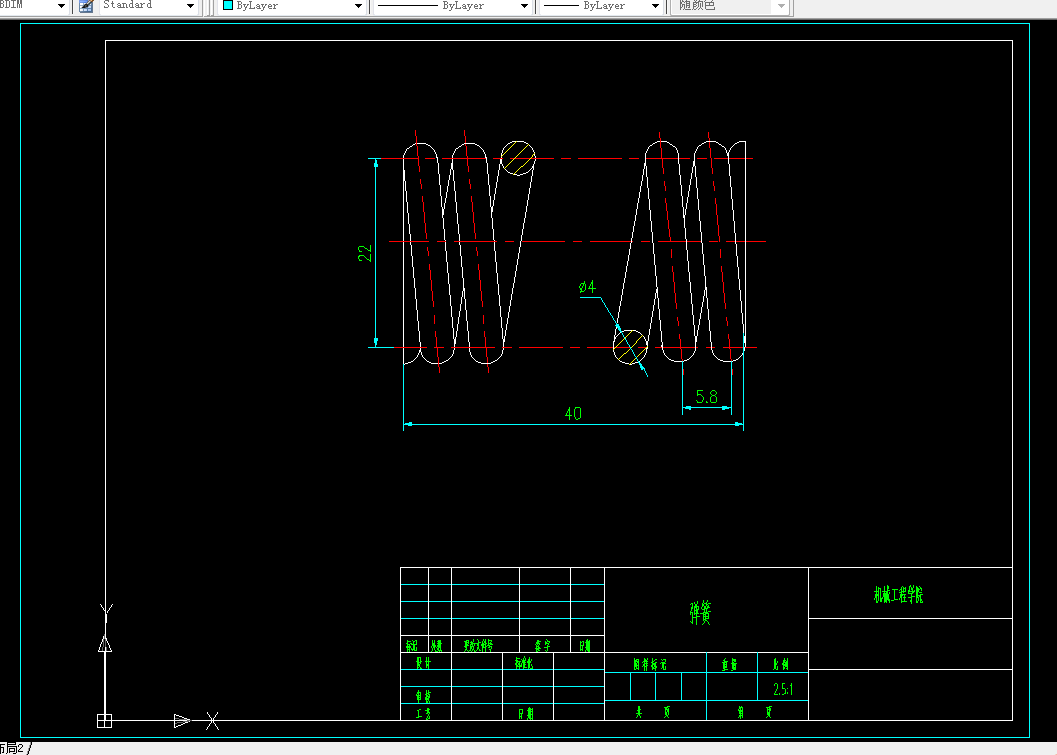The image size is (1057, 755).
Task: Click the cyan ByLayer color swatch
Action: click(228, 5)
